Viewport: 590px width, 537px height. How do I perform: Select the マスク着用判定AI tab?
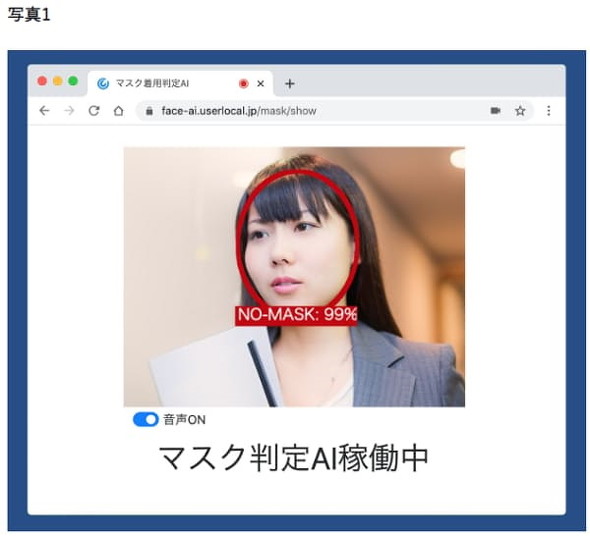coord(180,83)
